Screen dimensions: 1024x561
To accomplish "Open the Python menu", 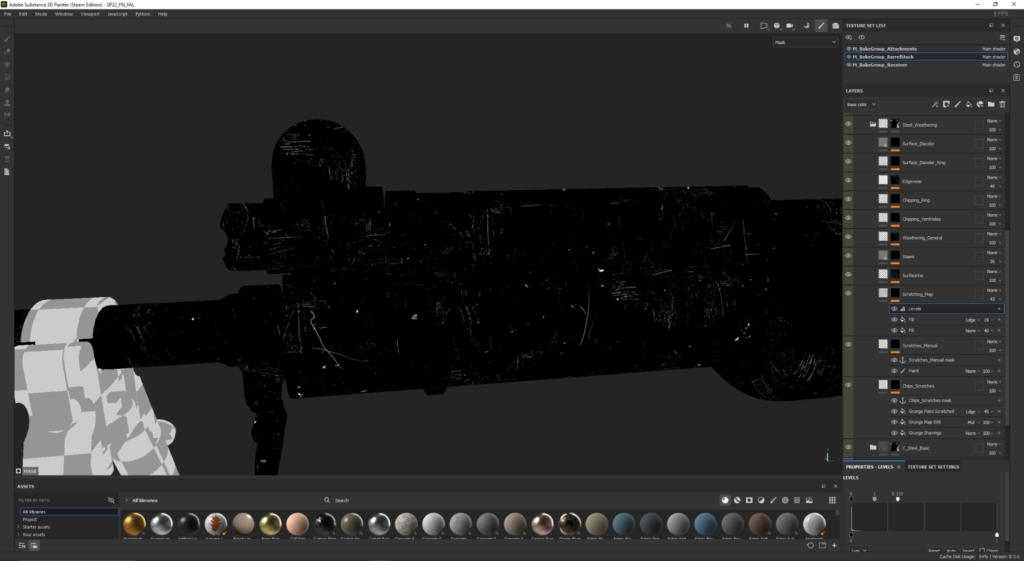I will 142,14.
